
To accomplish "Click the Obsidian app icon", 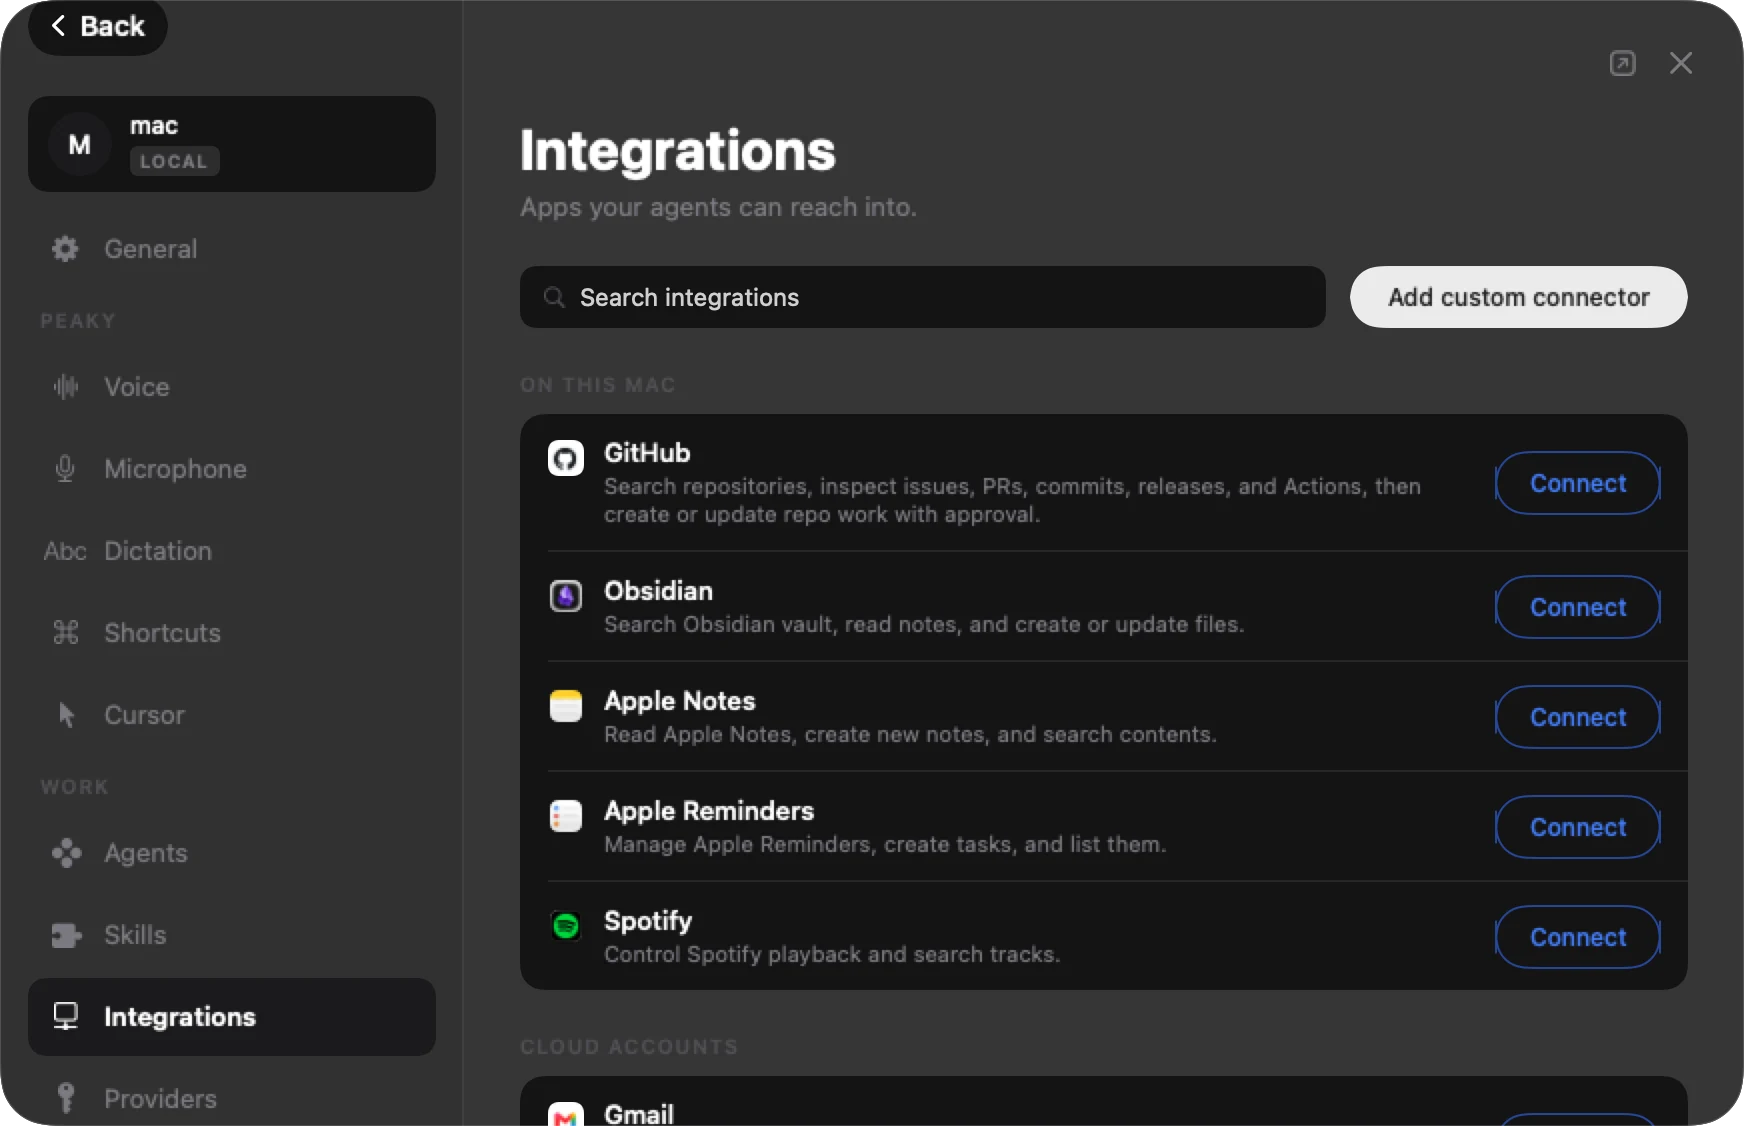I will click(566, 596).
